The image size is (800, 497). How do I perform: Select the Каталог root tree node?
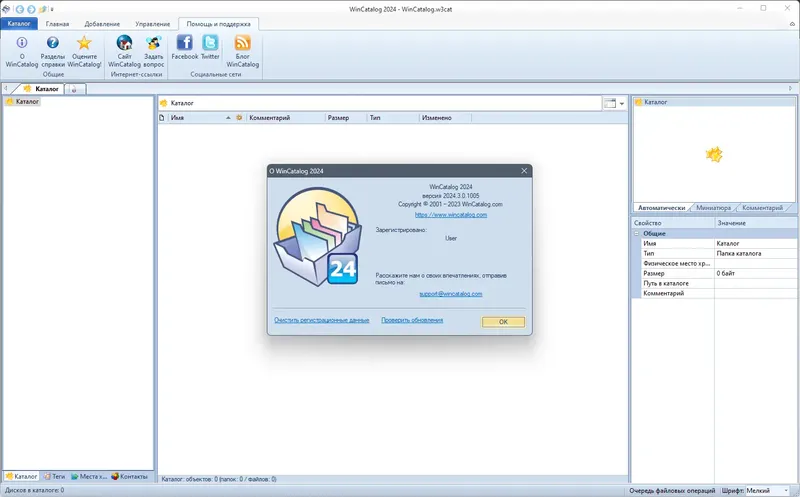click(22, 102)
